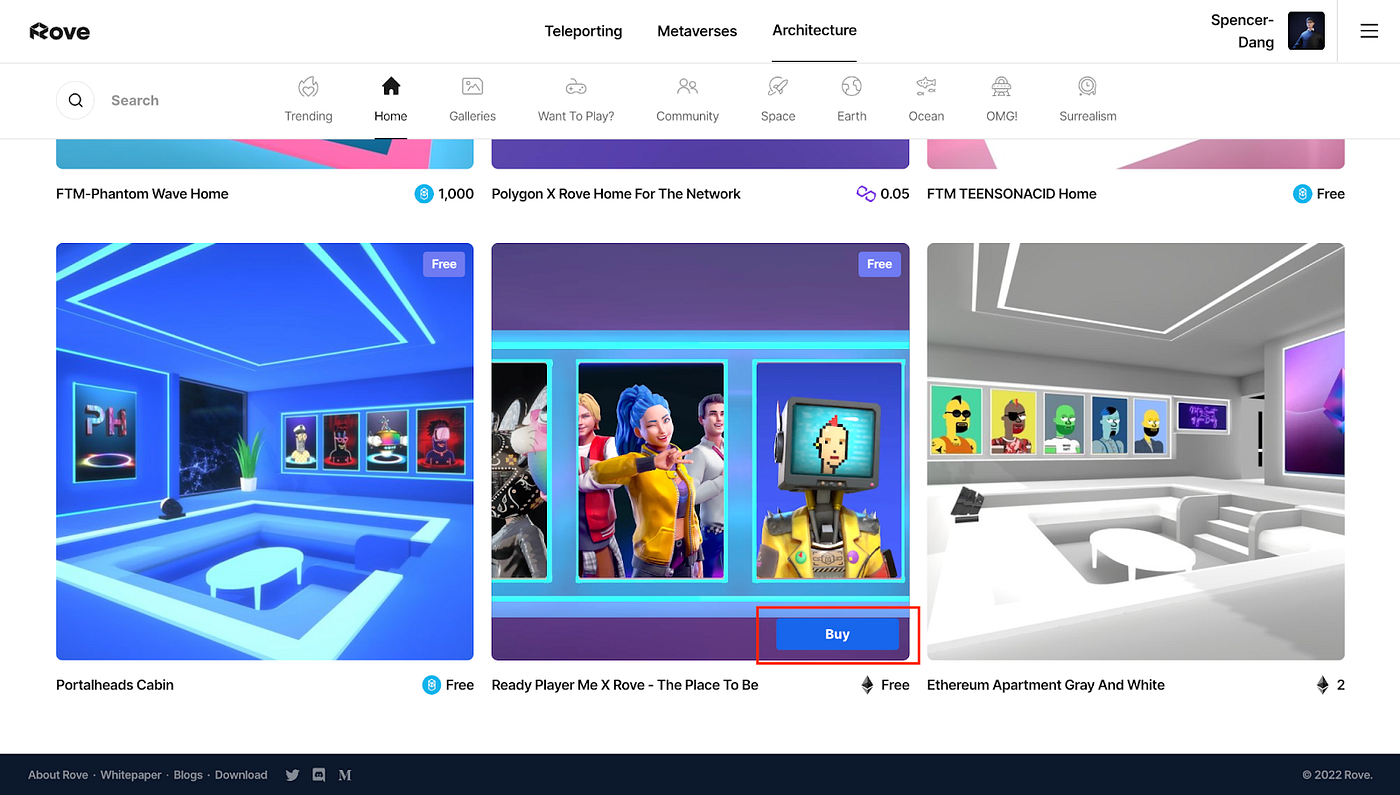Image resolution: width=1400 pixels, height=795 pixels.
Task: Click the 0.05 price value
Action: (895, 194)
